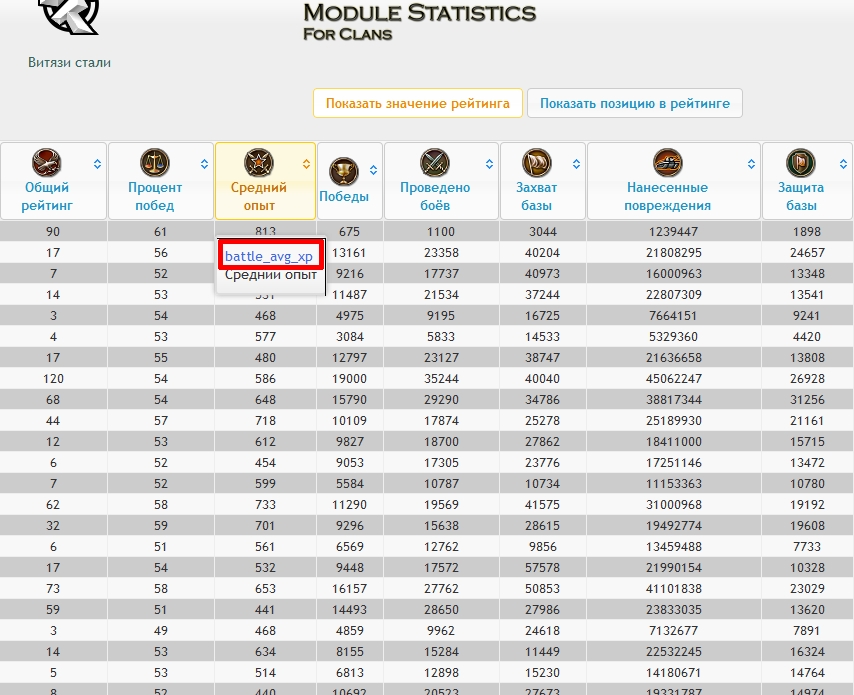Click the star medal icon above Средний опыт
Screen dimensions: 854x695
click(259, 162)
